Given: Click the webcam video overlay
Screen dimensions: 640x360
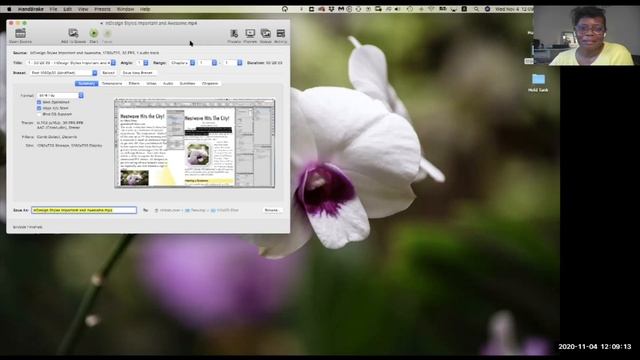Looking at the screenshot, I should tap(586, 36).
